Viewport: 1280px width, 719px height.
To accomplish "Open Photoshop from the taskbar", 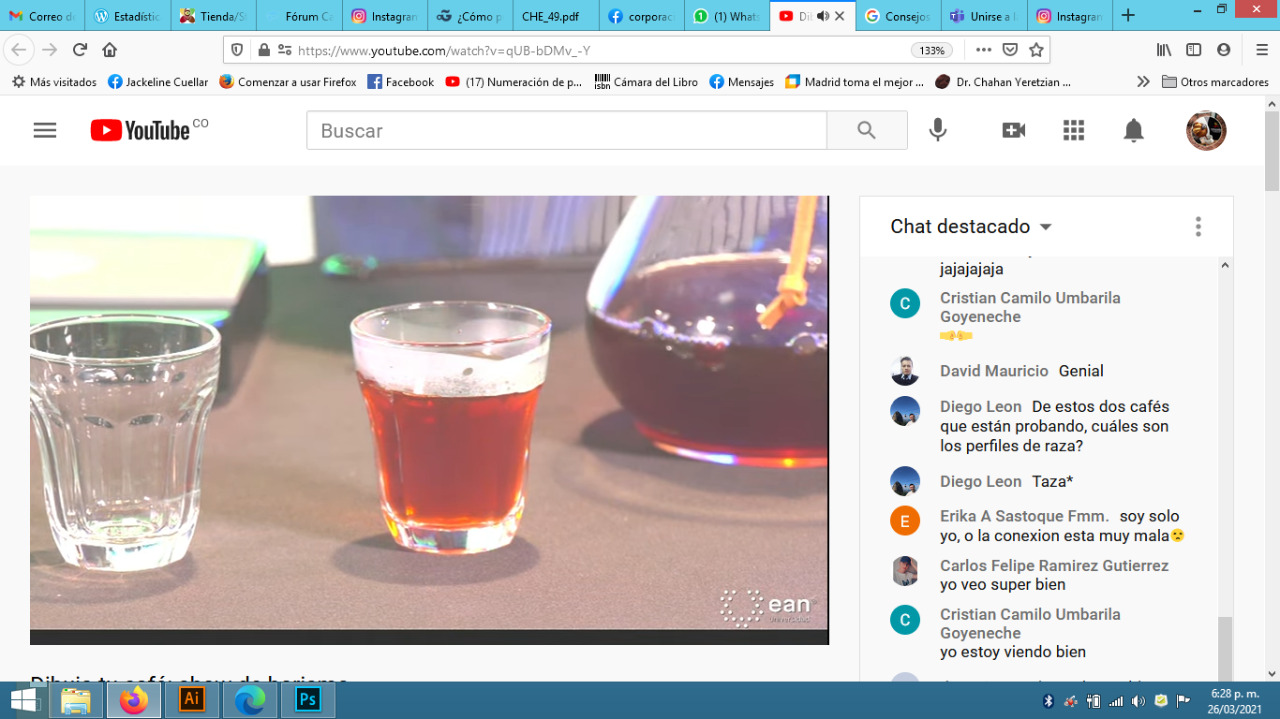I will pyautogui.click(x=308, y=700).
